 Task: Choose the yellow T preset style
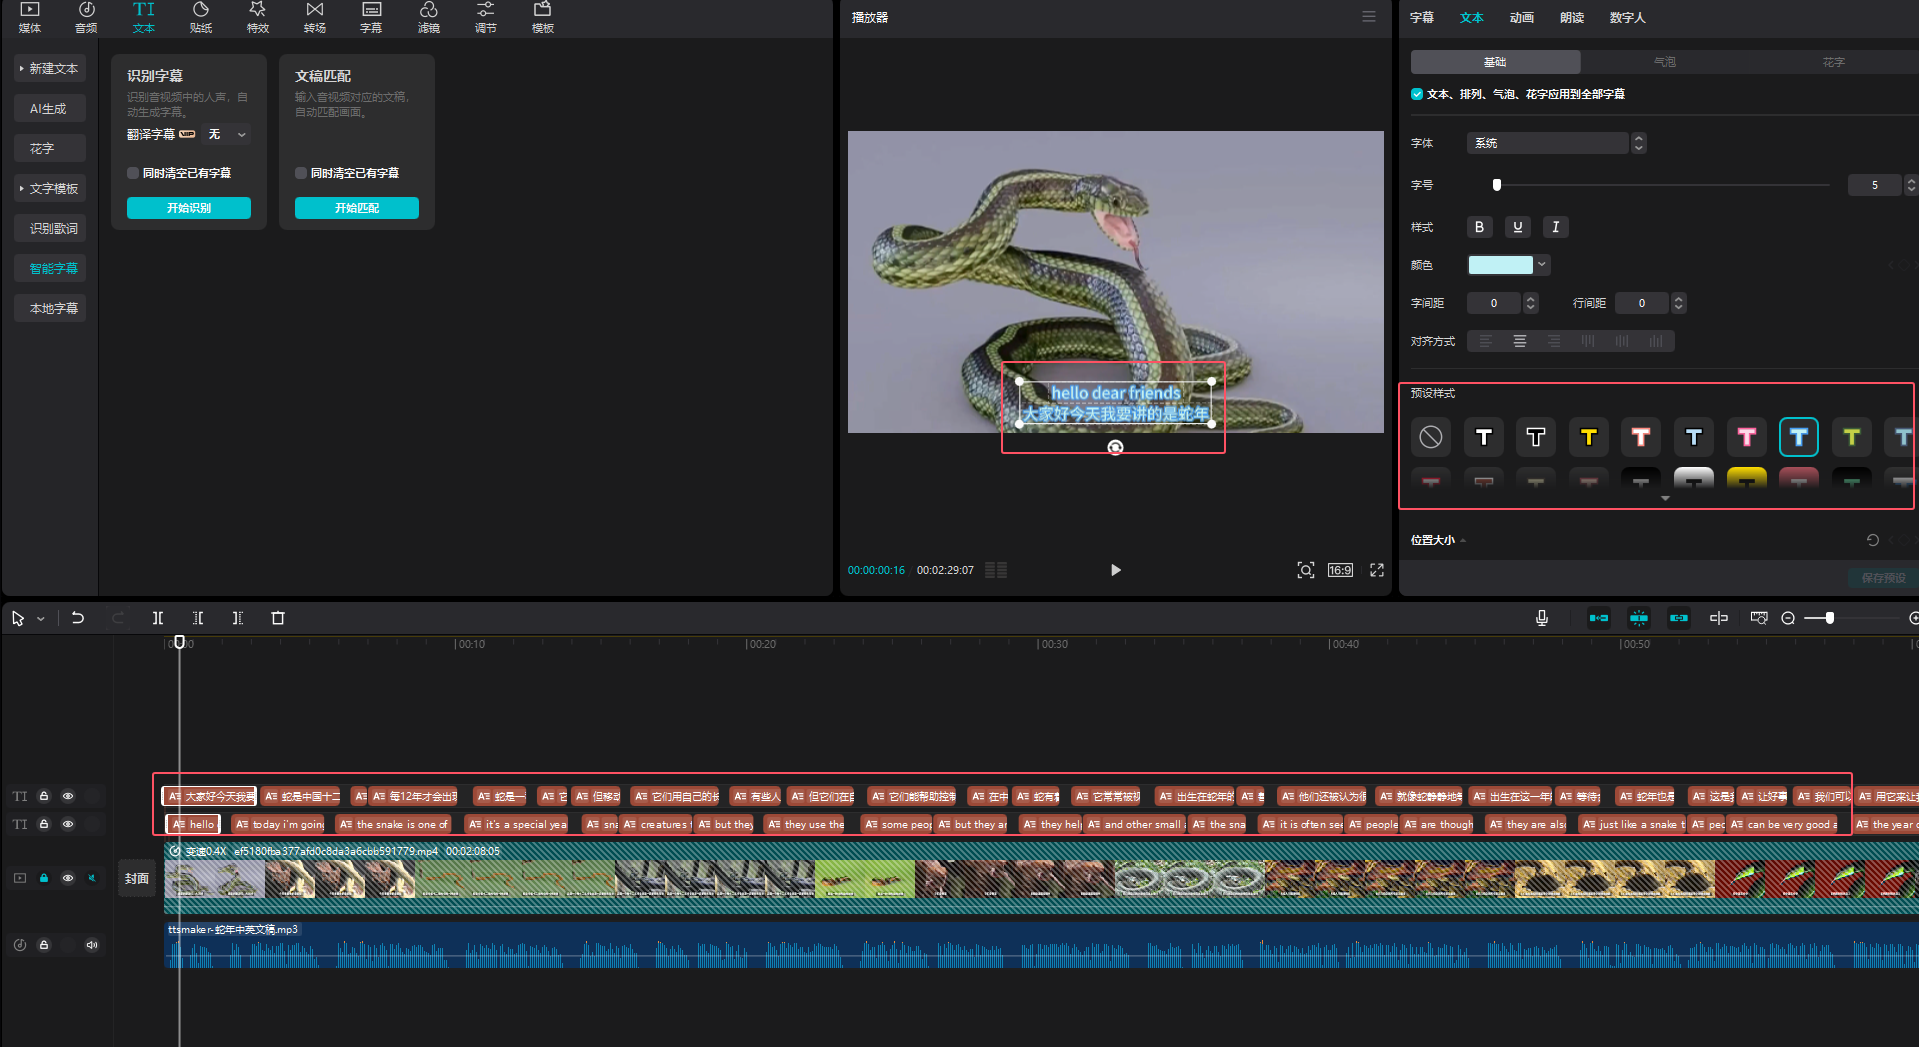pos(1589,437)
